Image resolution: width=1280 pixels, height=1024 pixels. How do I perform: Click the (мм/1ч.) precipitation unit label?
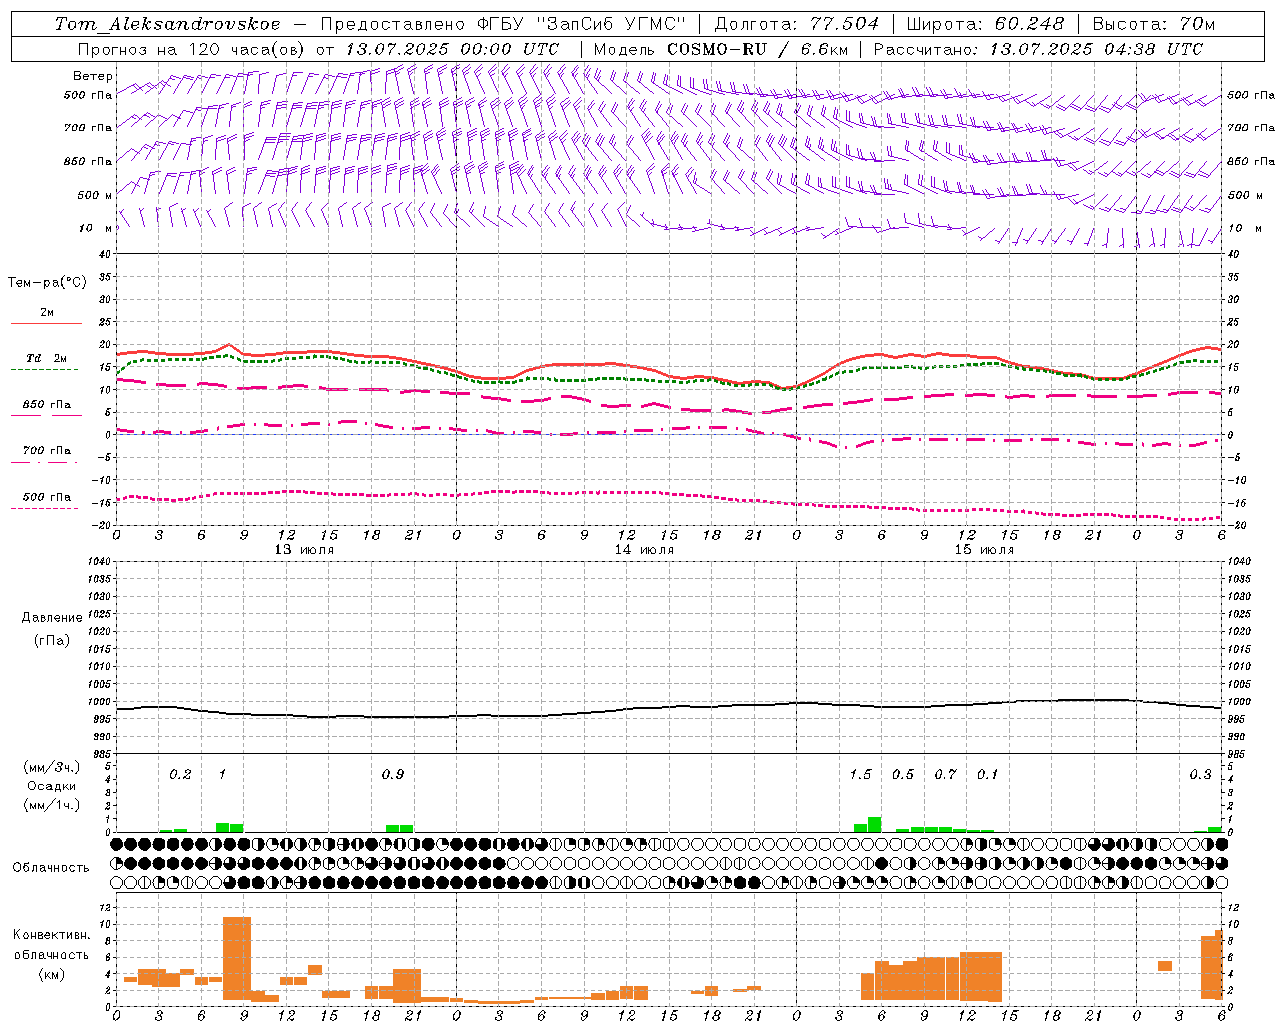(52, 804)
